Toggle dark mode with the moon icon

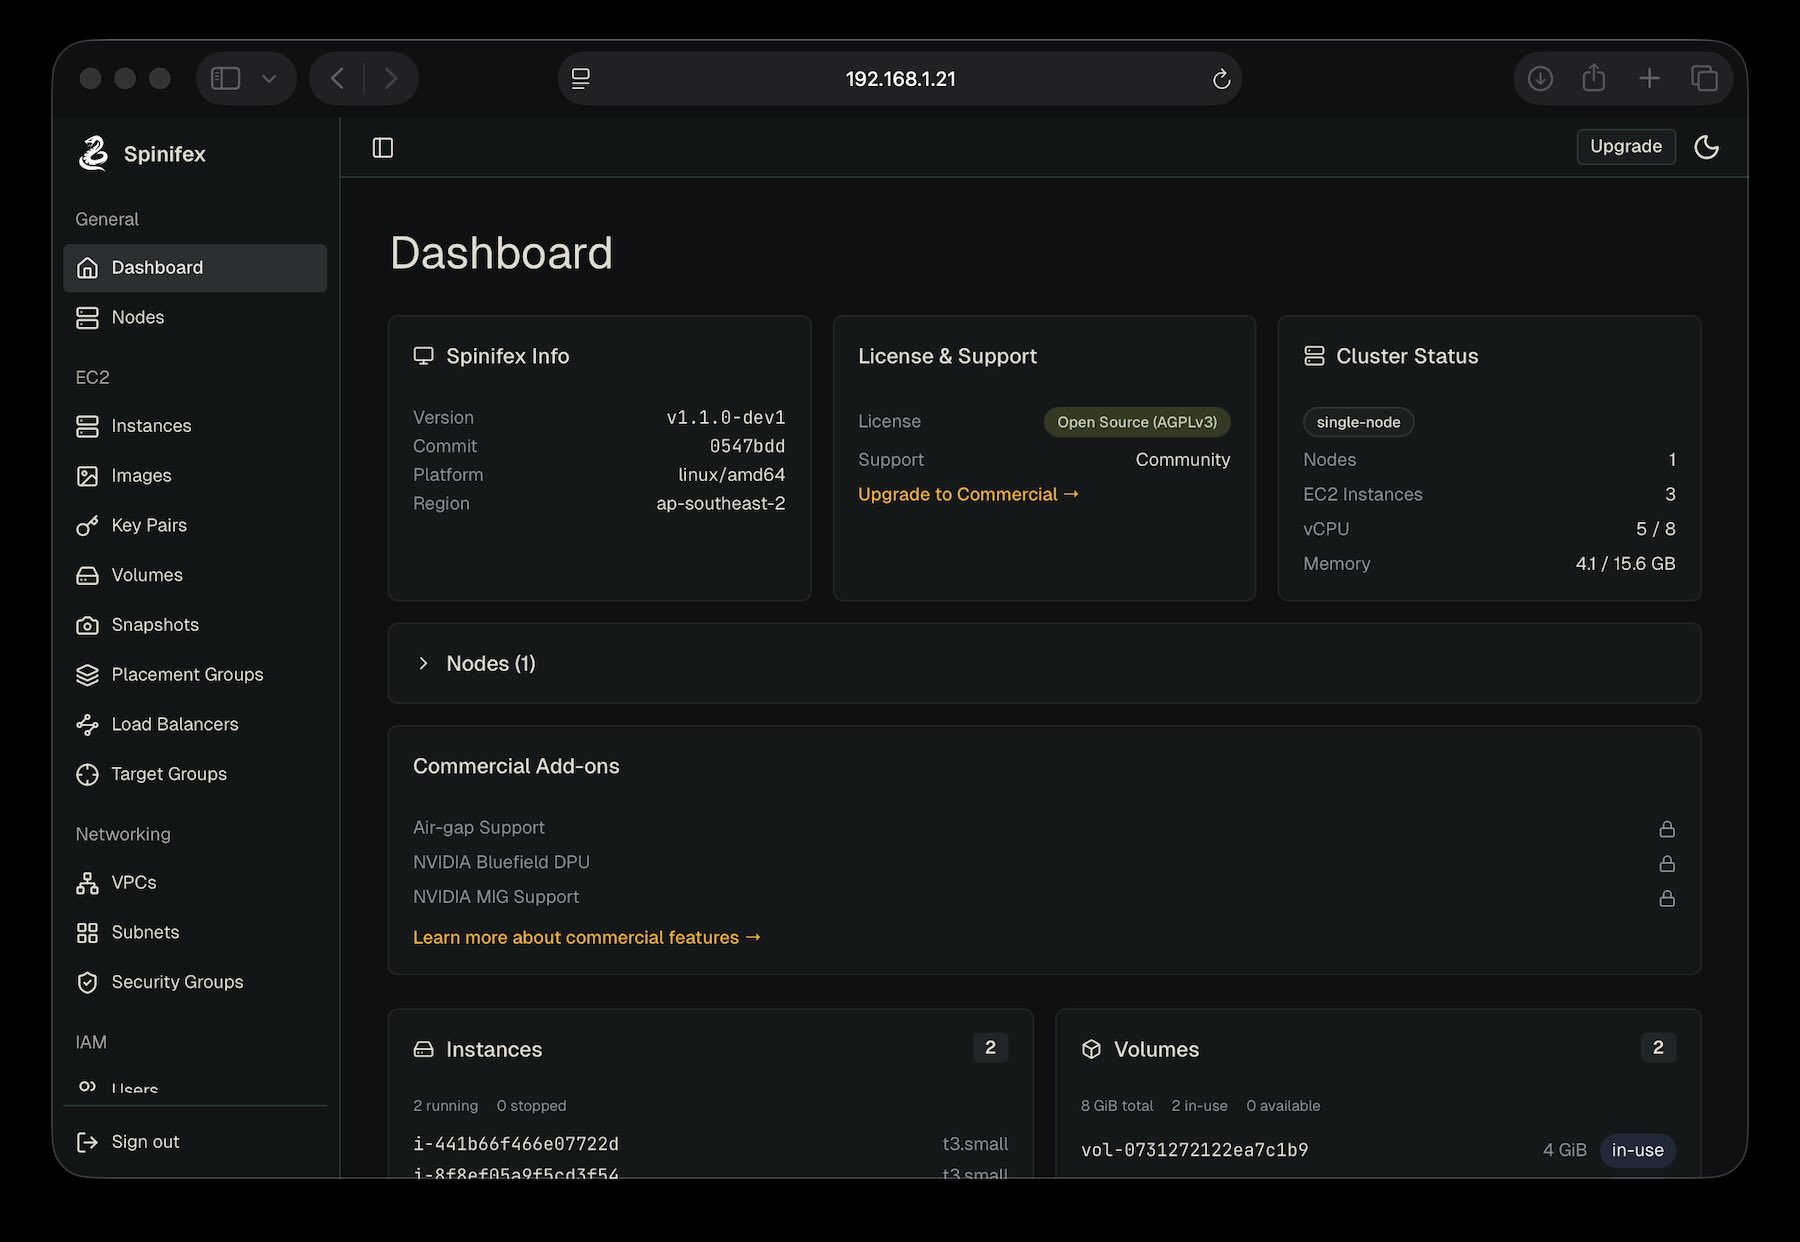pos(1707,146)
